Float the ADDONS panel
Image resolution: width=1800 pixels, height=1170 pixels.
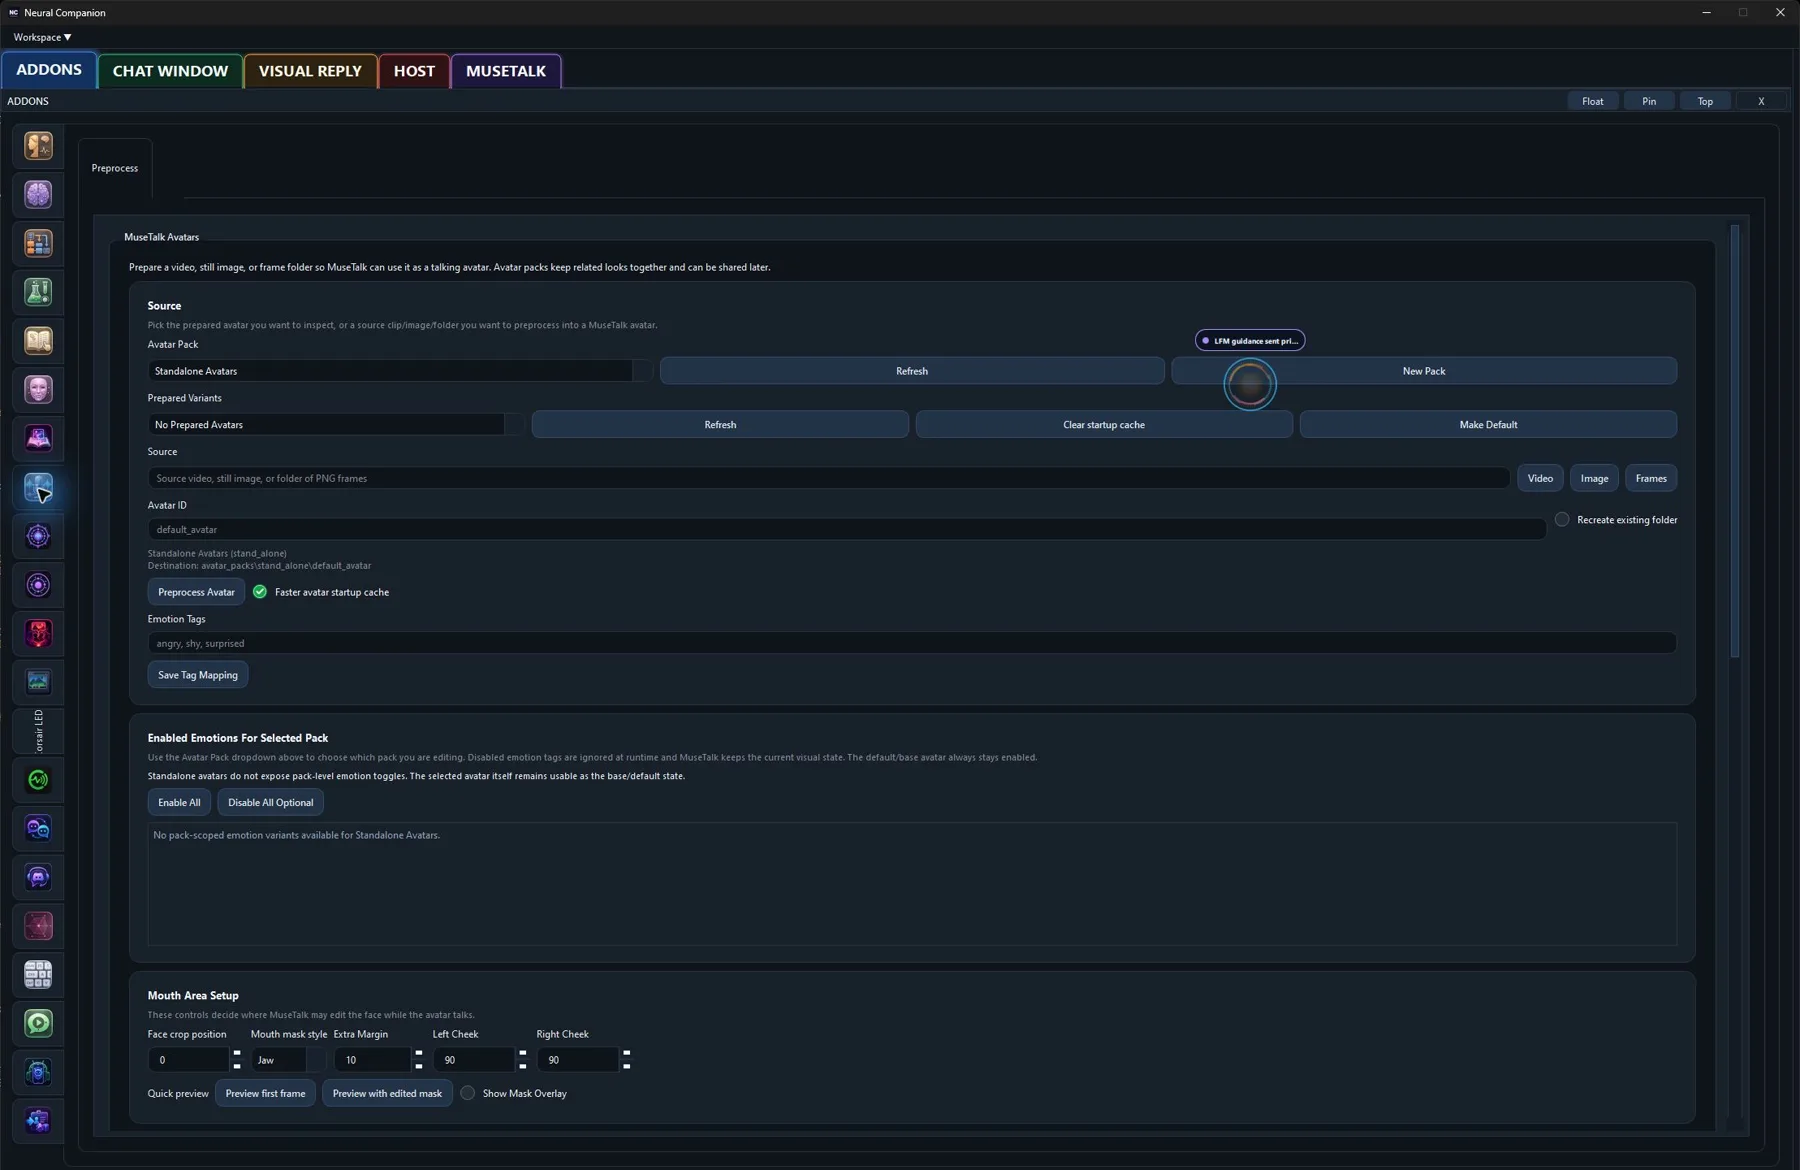(1593, 101)
